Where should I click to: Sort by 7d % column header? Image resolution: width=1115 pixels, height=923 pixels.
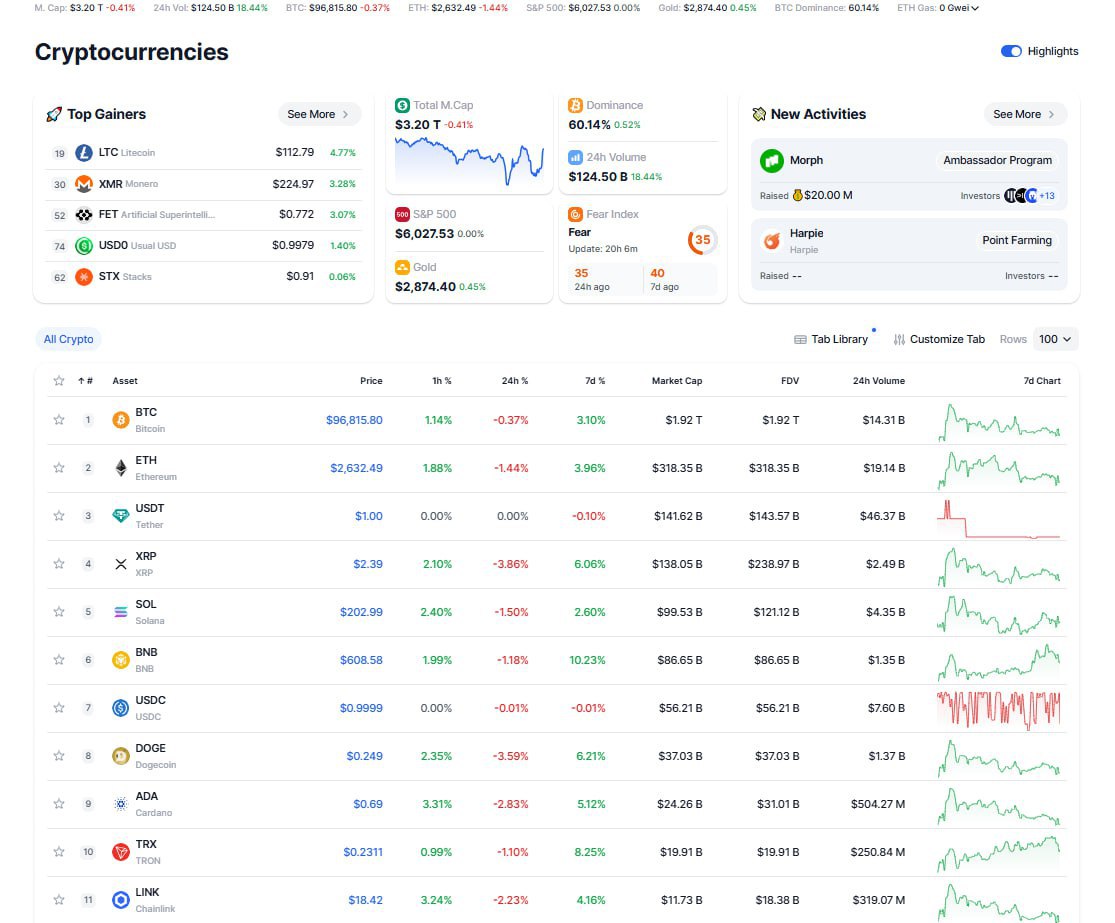pyautogui.click(x=595, y=380)
